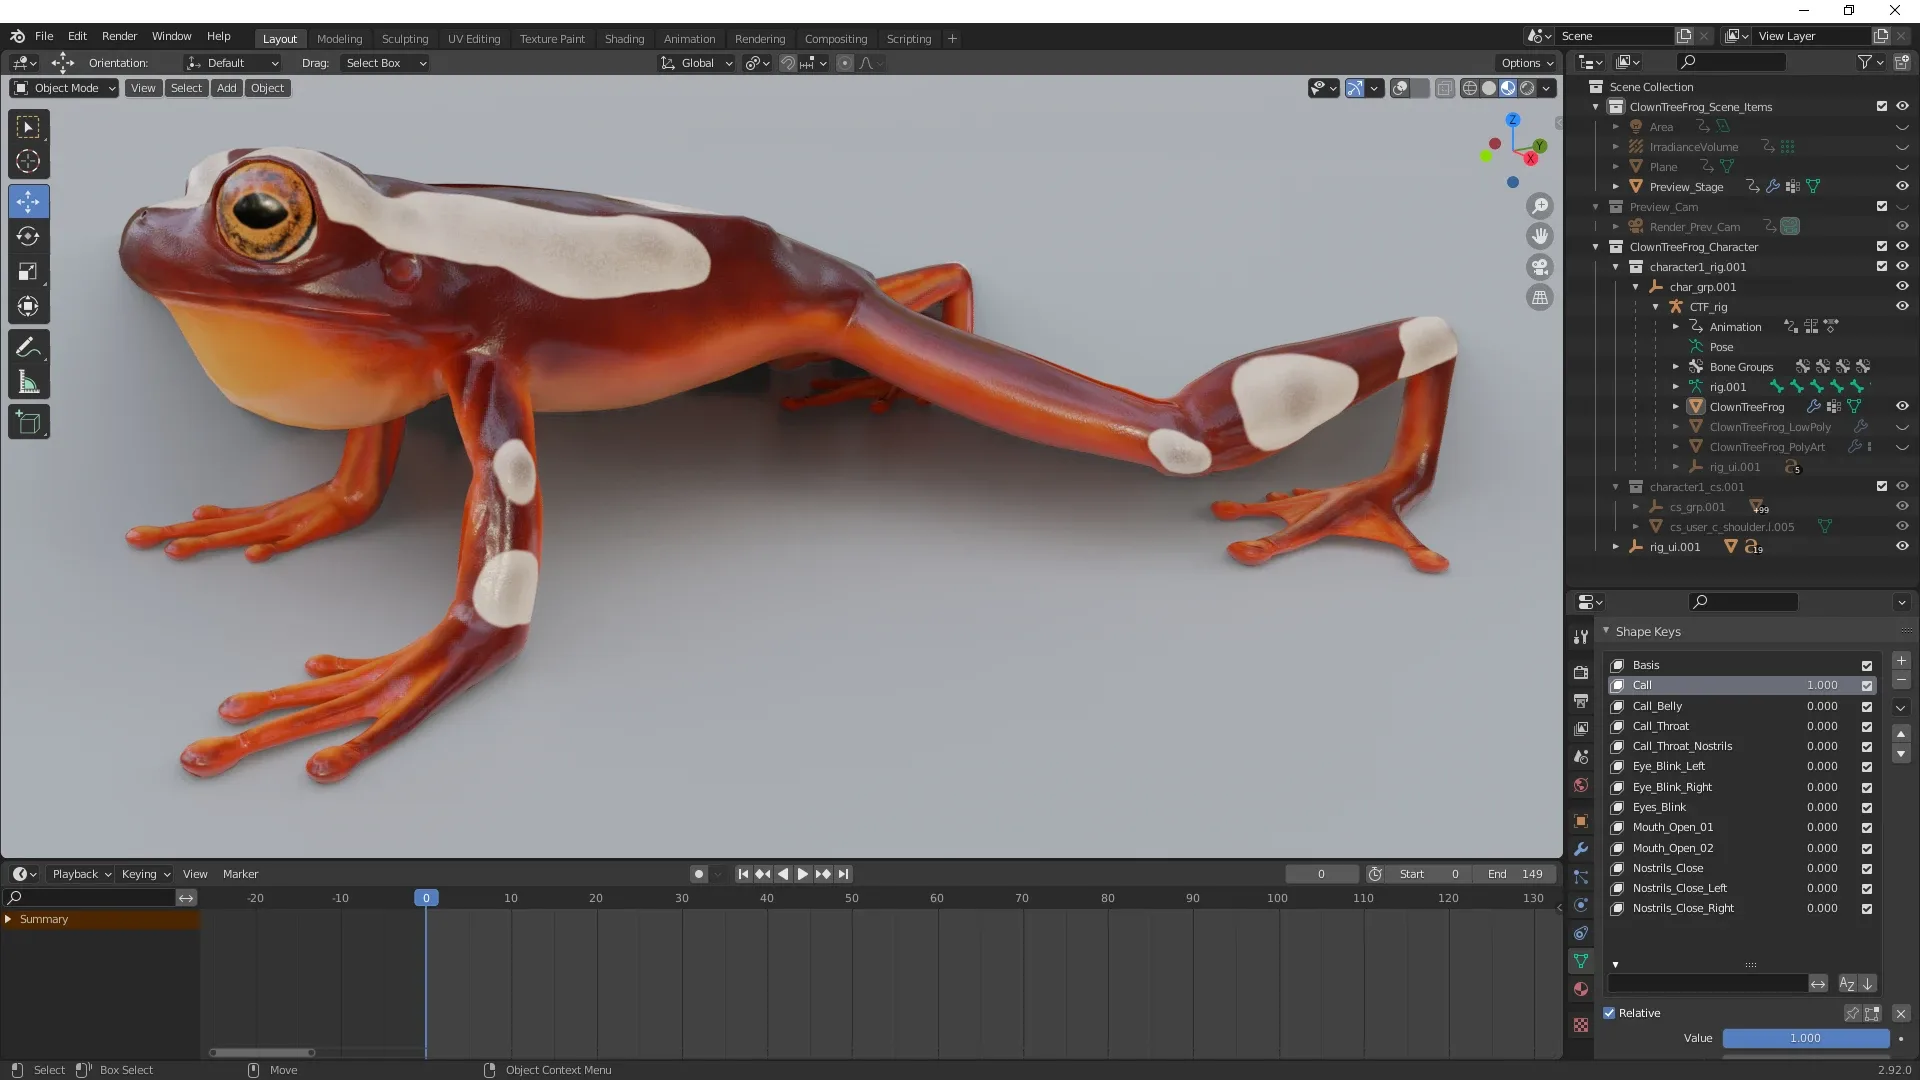
Task: Collapse the CTF_rig tree item
Action: coord(1656,307)
